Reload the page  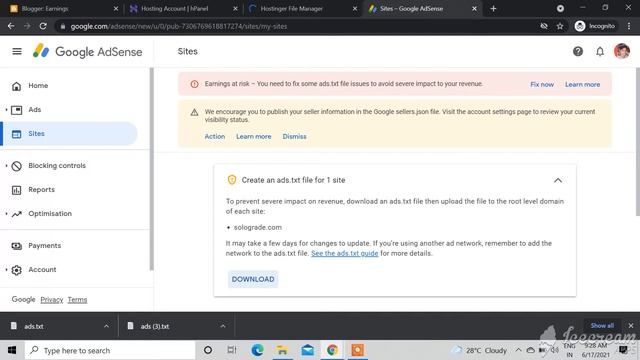coord(43,26)
